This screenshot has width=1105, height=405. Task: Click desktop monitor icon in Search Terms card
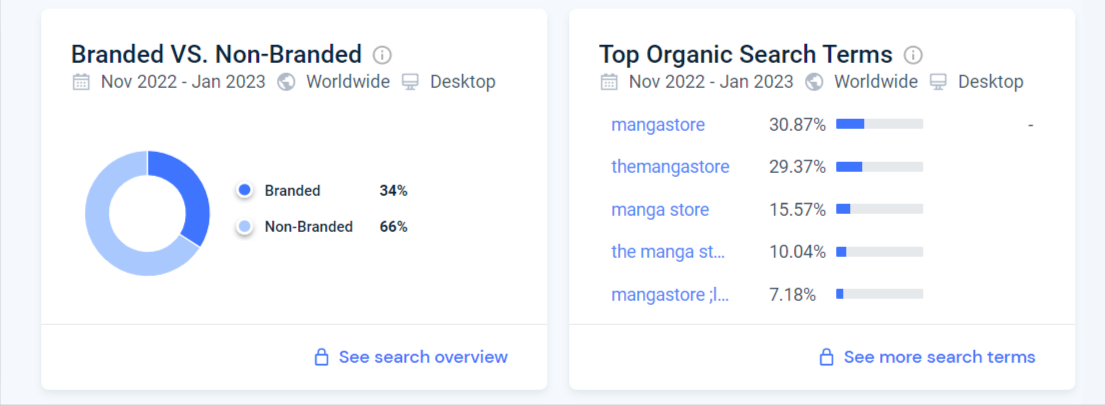click(x=939, y=82)
